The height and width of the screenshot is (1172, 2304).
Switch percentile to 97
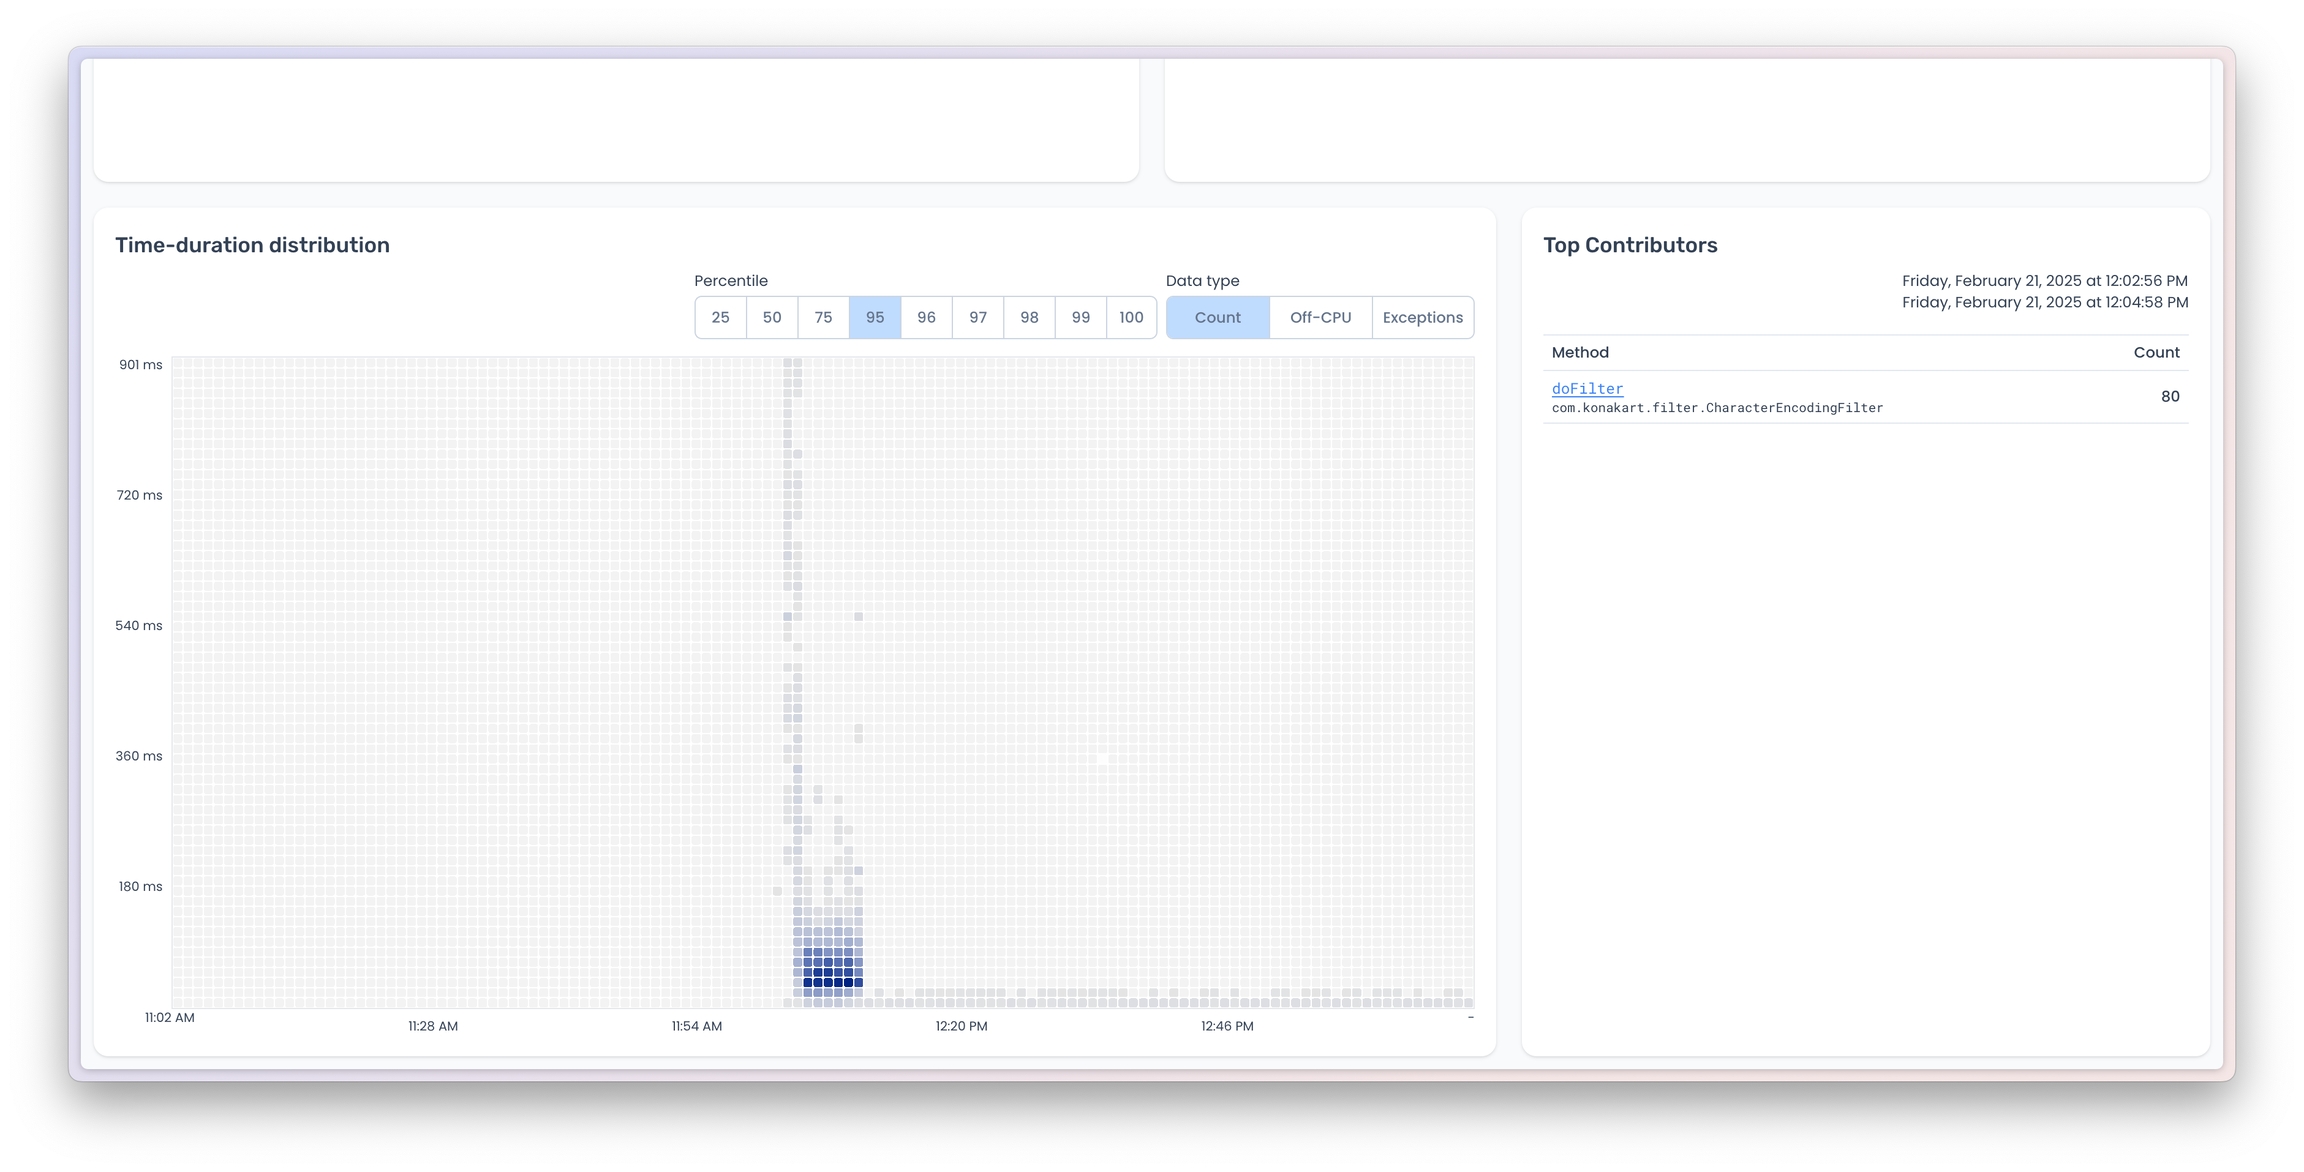[978, 317]
